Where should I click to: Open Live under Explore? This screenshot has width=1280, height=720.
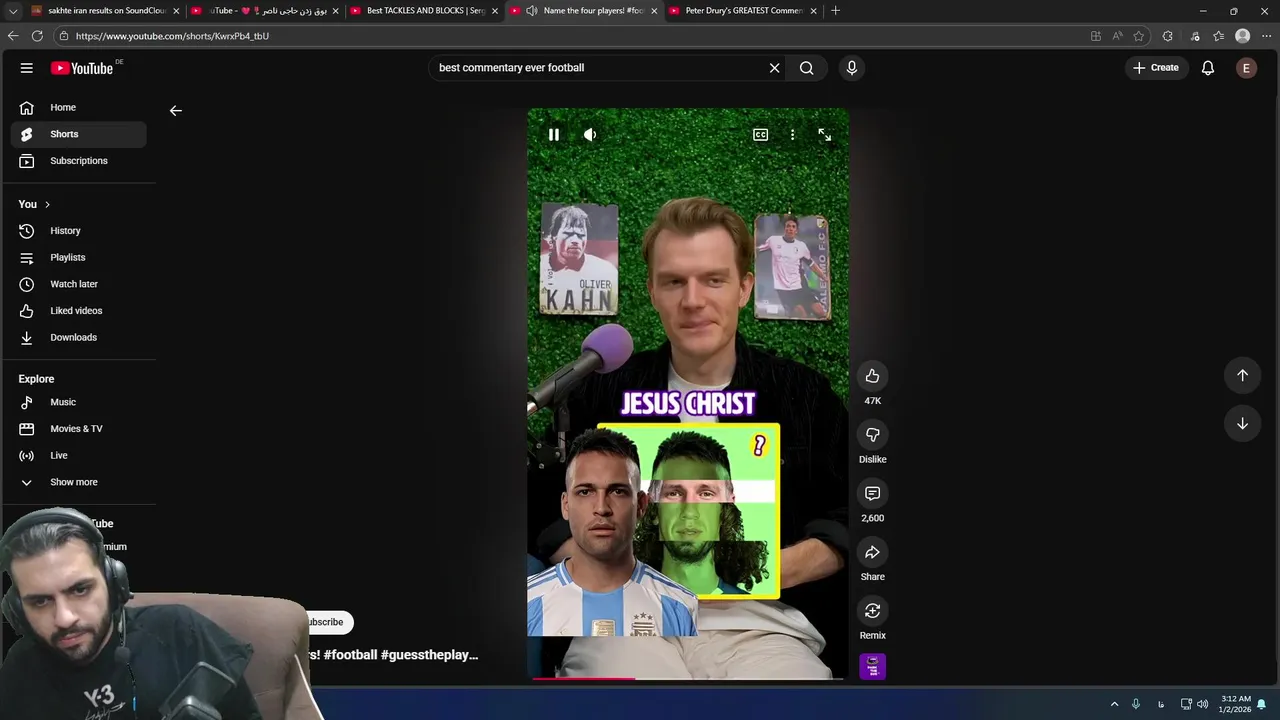tap(78, 455)
